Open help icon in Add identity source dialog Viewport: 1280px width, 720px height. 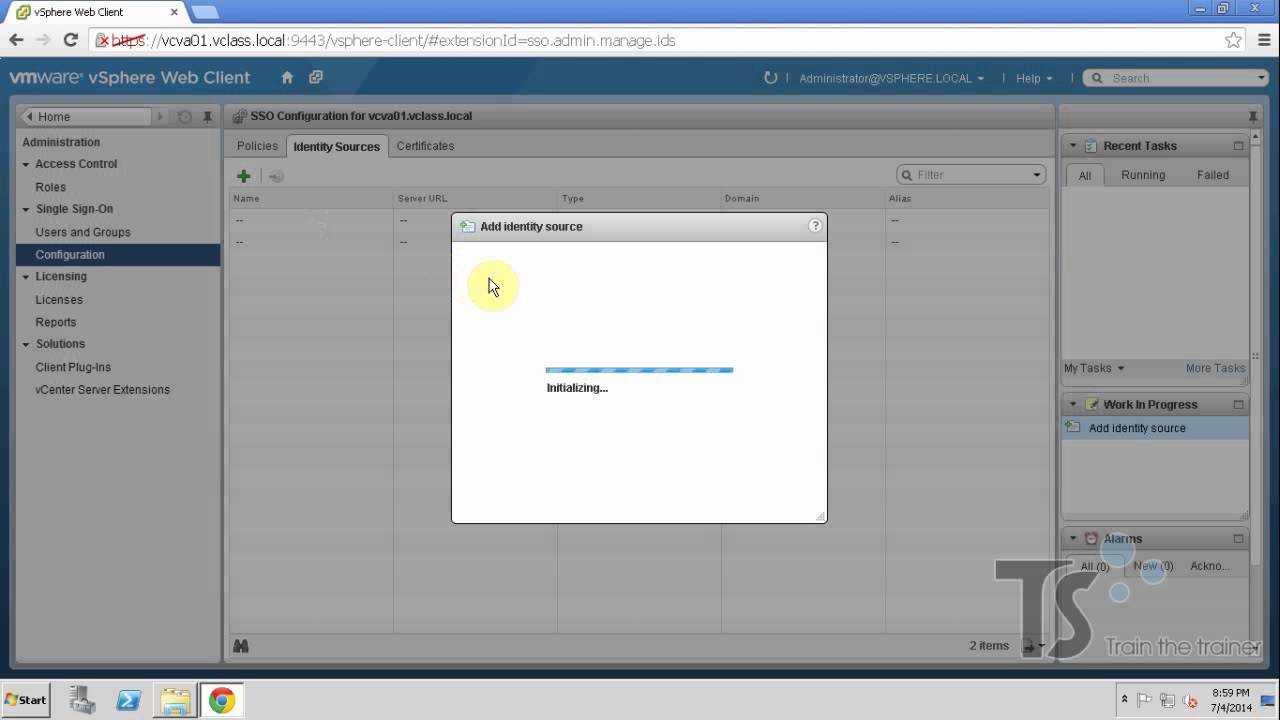point(815,226)
